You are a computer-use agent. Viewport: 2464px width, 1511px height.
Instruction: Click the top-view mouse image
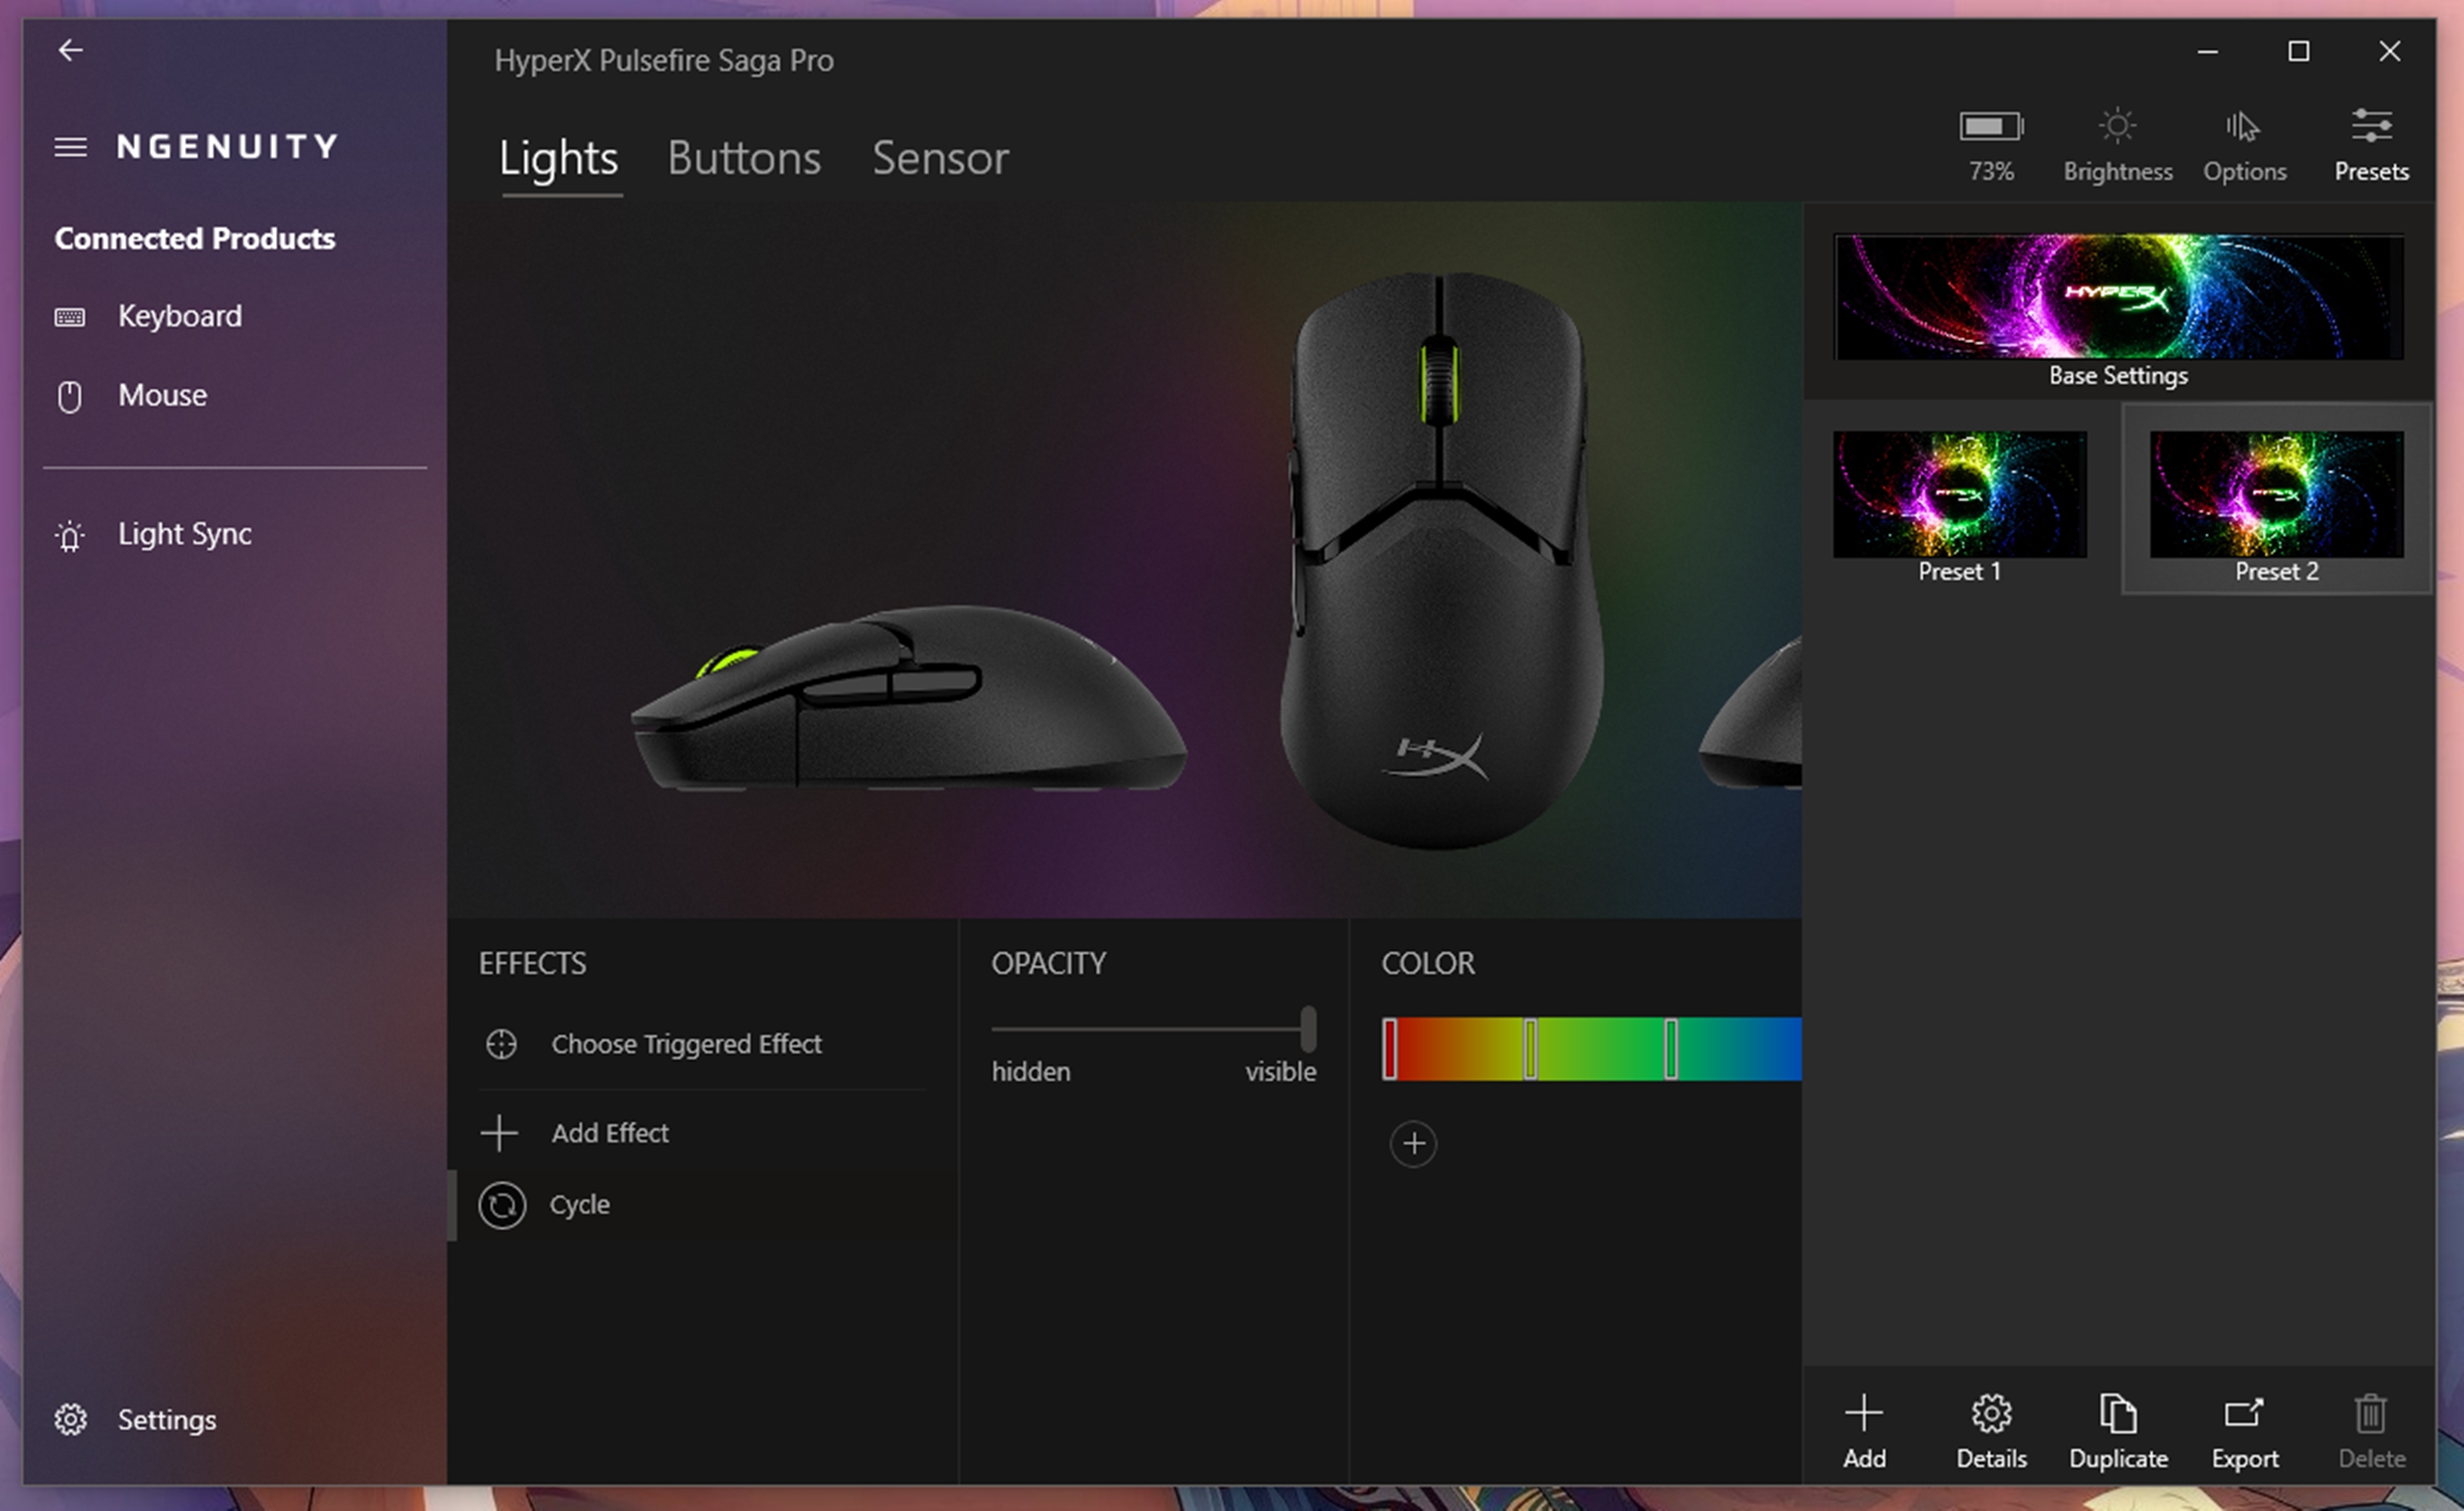click(x=1441, y=560)
